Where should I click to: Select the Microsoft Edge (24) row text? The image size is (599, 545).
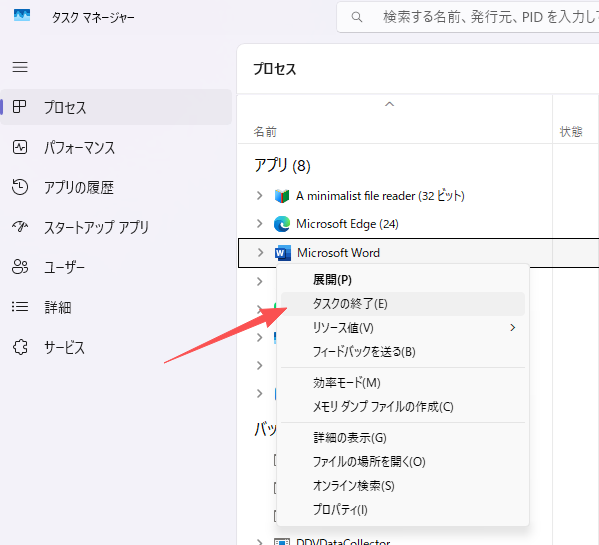347,224
